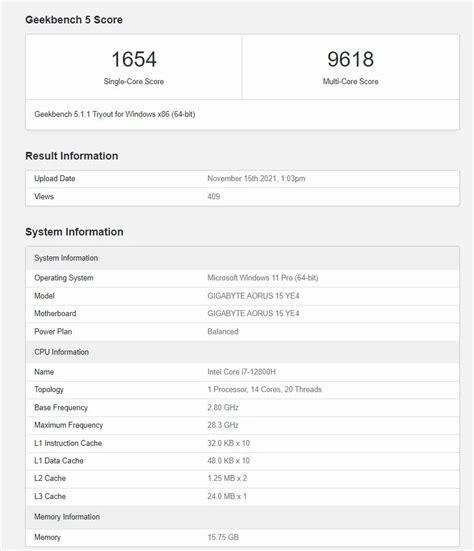This screenshot has width=474, height=551.
Task: Select the 48.0 KB x 10 value
Action: (228, 461)
